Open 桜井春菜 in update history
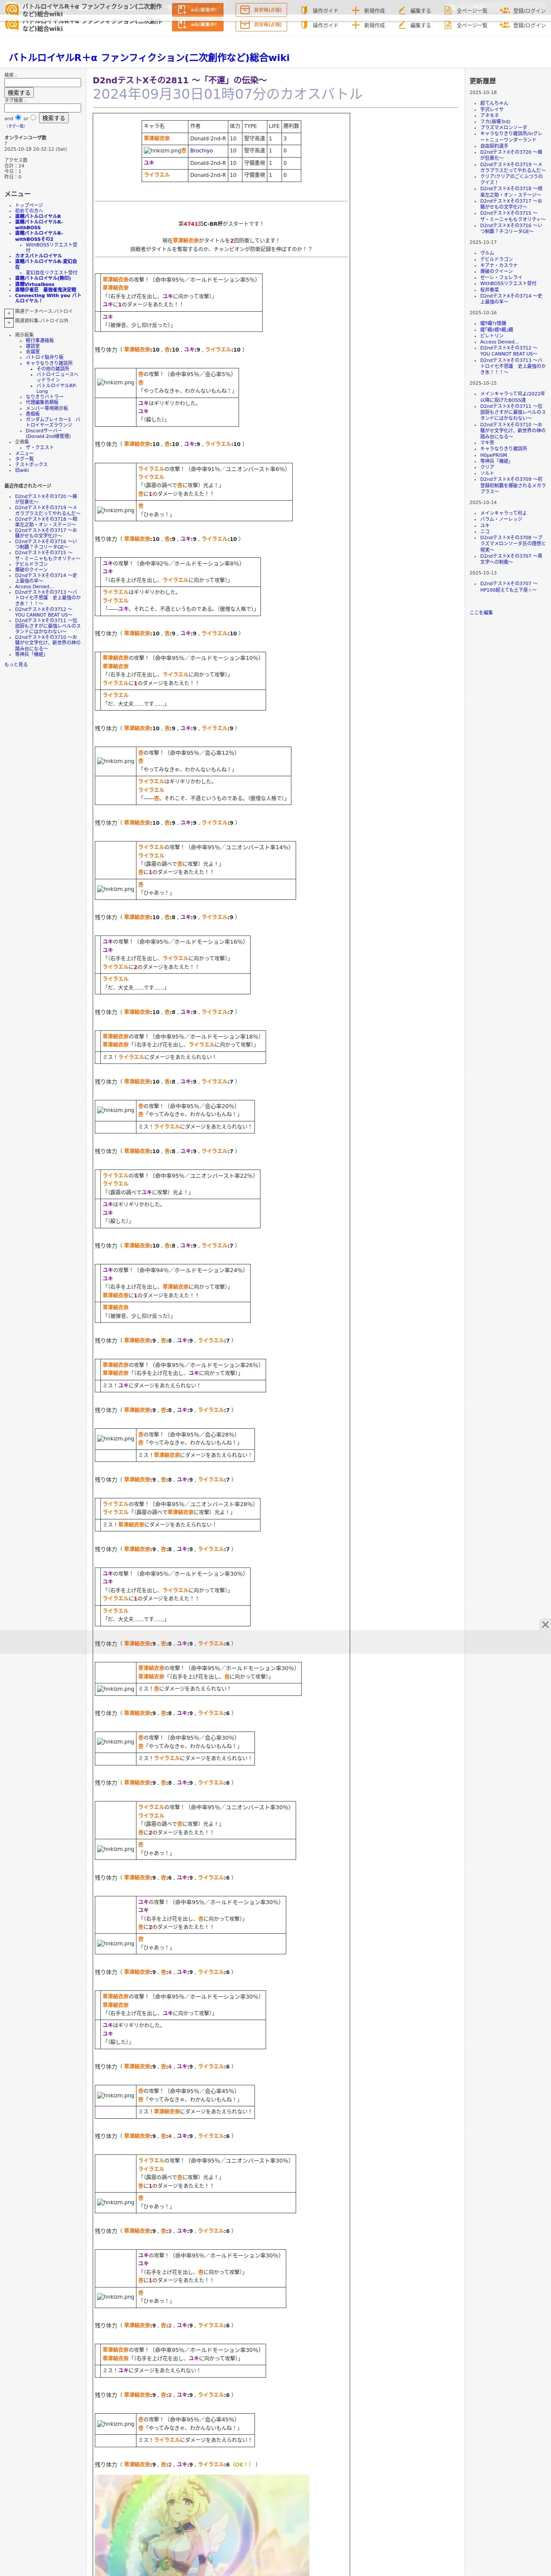 click(x=489, y=289)
